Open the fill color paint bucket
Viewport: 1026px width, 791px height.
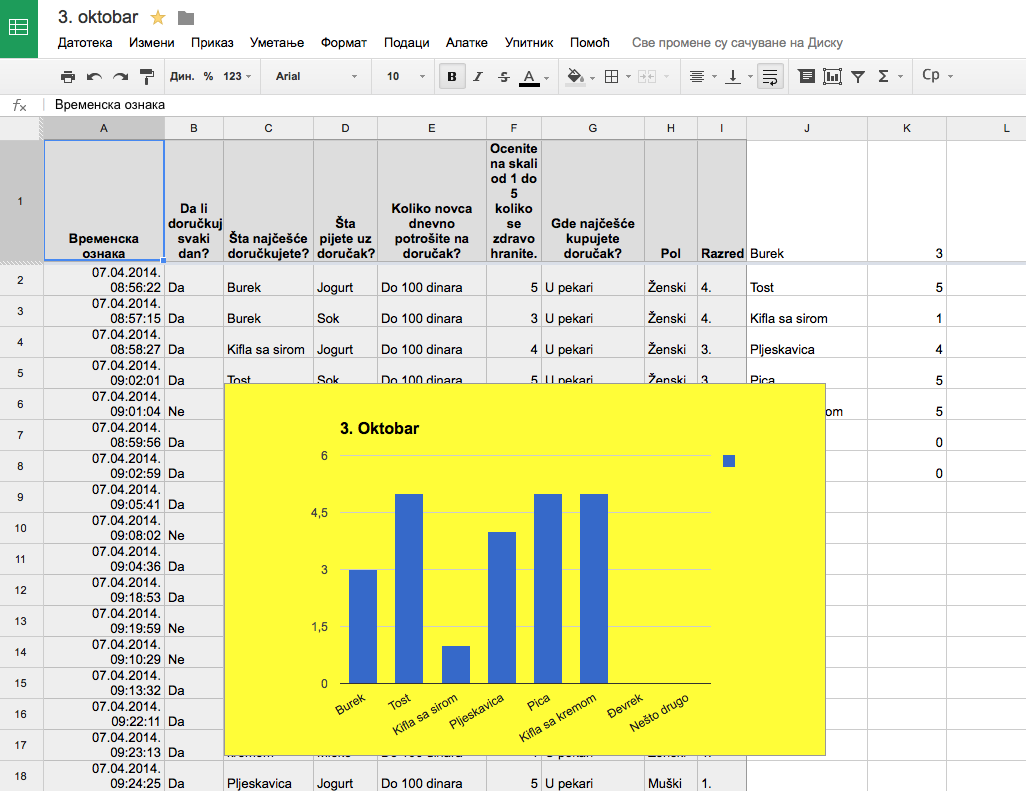[575, 77]
